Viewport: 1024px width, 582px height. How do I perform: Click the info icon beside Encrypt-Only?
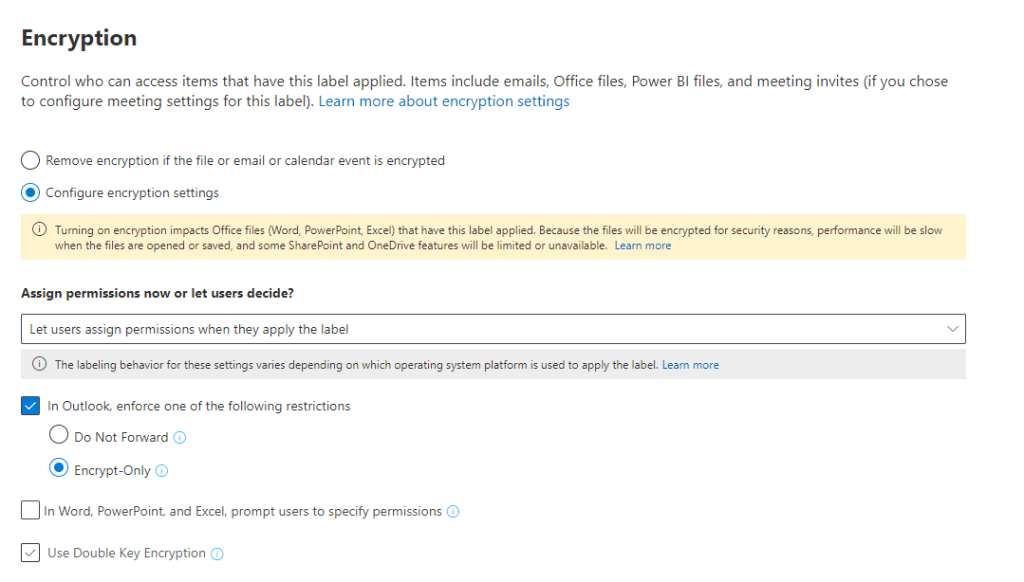pyautogui.click(x=162, y=471)
